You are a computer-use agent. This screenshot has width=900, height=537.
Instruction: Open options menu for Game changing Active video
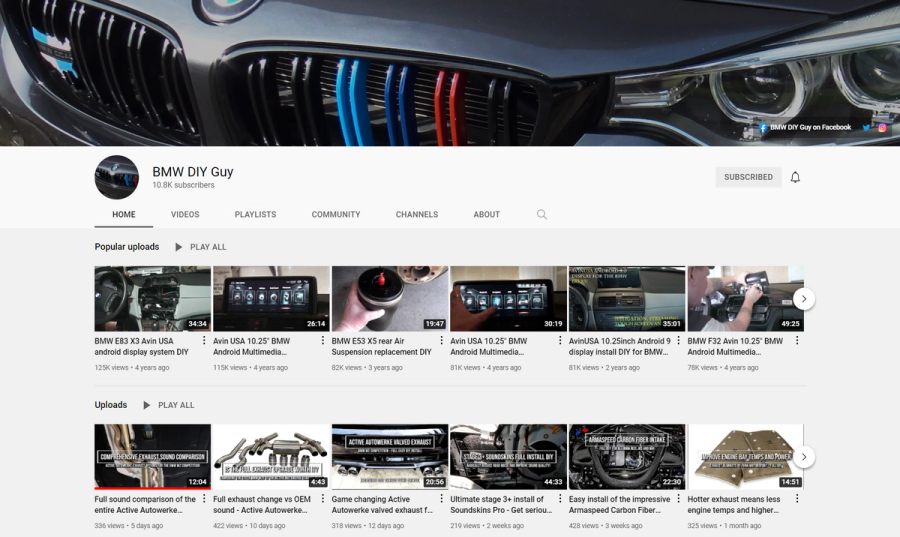(441, 499)
